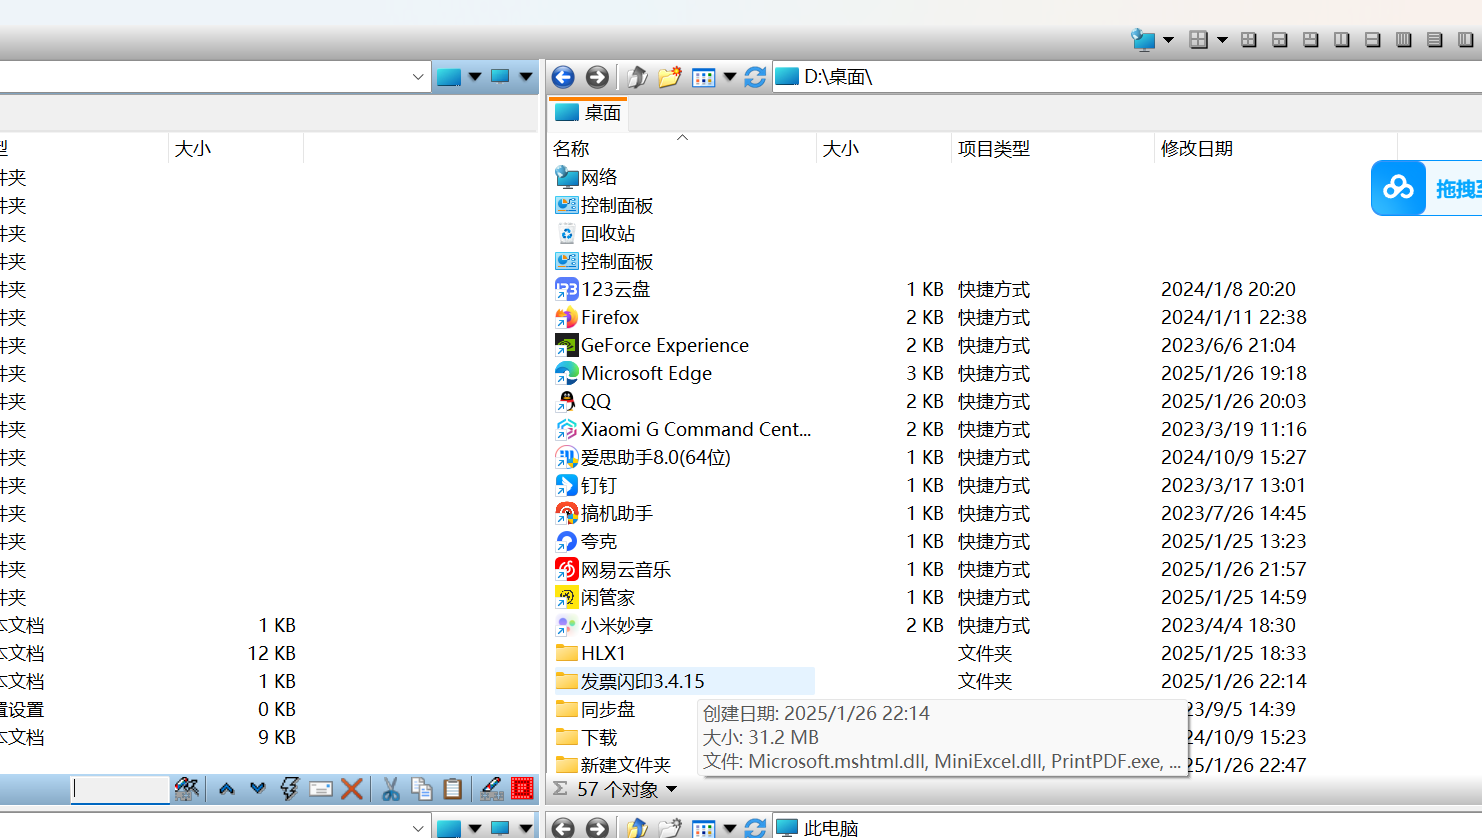1482x838 pixels.
Task: Select the Firefox shortcut
Action: pos(597,317)
